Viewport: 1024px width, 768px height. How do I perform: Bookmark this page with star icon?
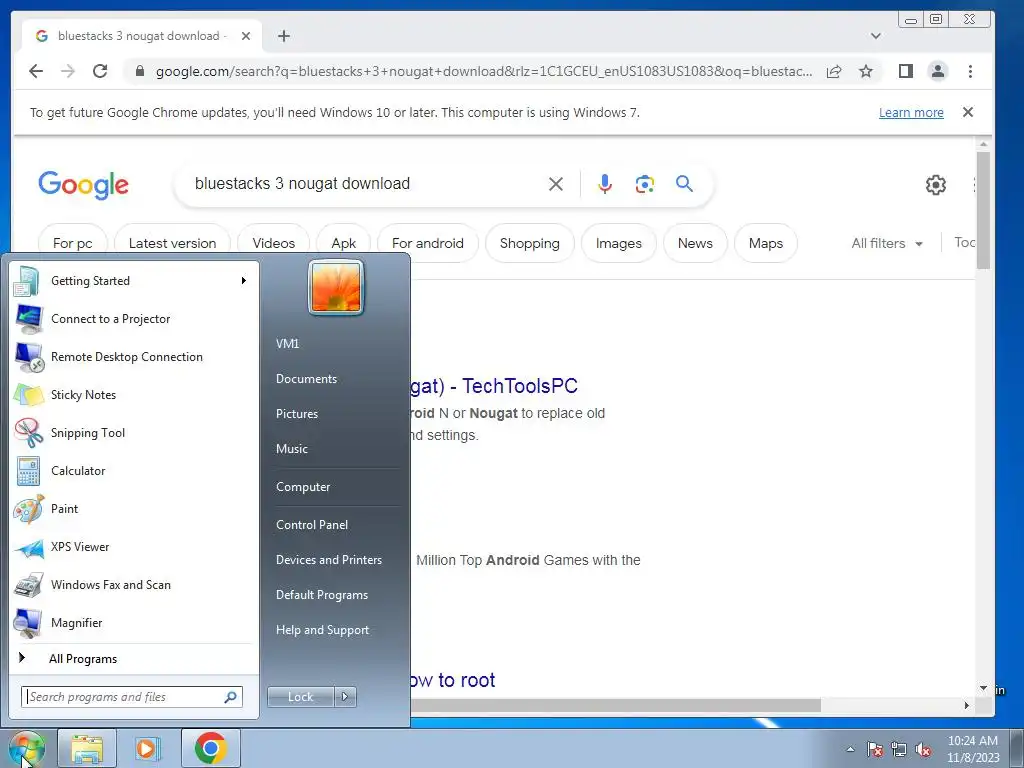(x=866, y=71)
